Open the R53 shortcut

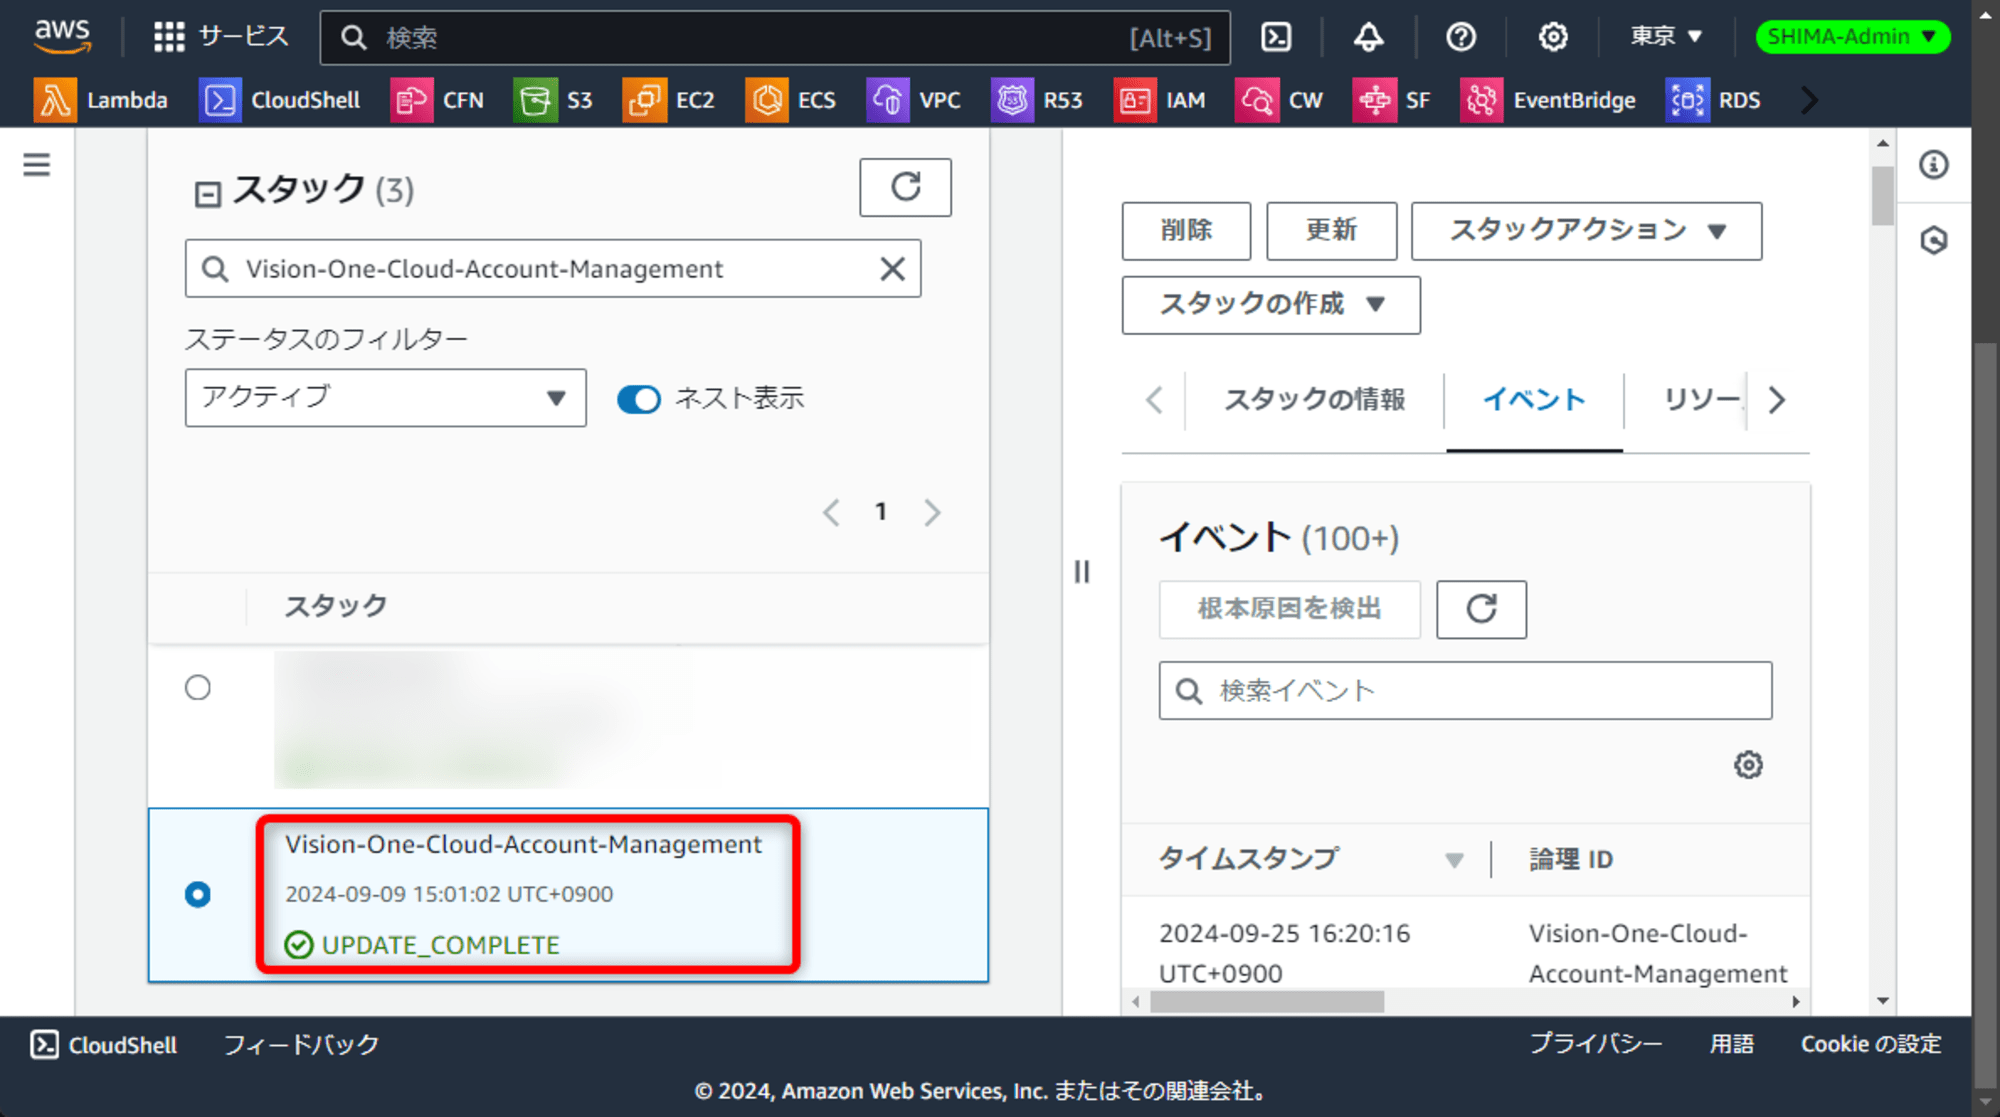tap(1037, 100)
